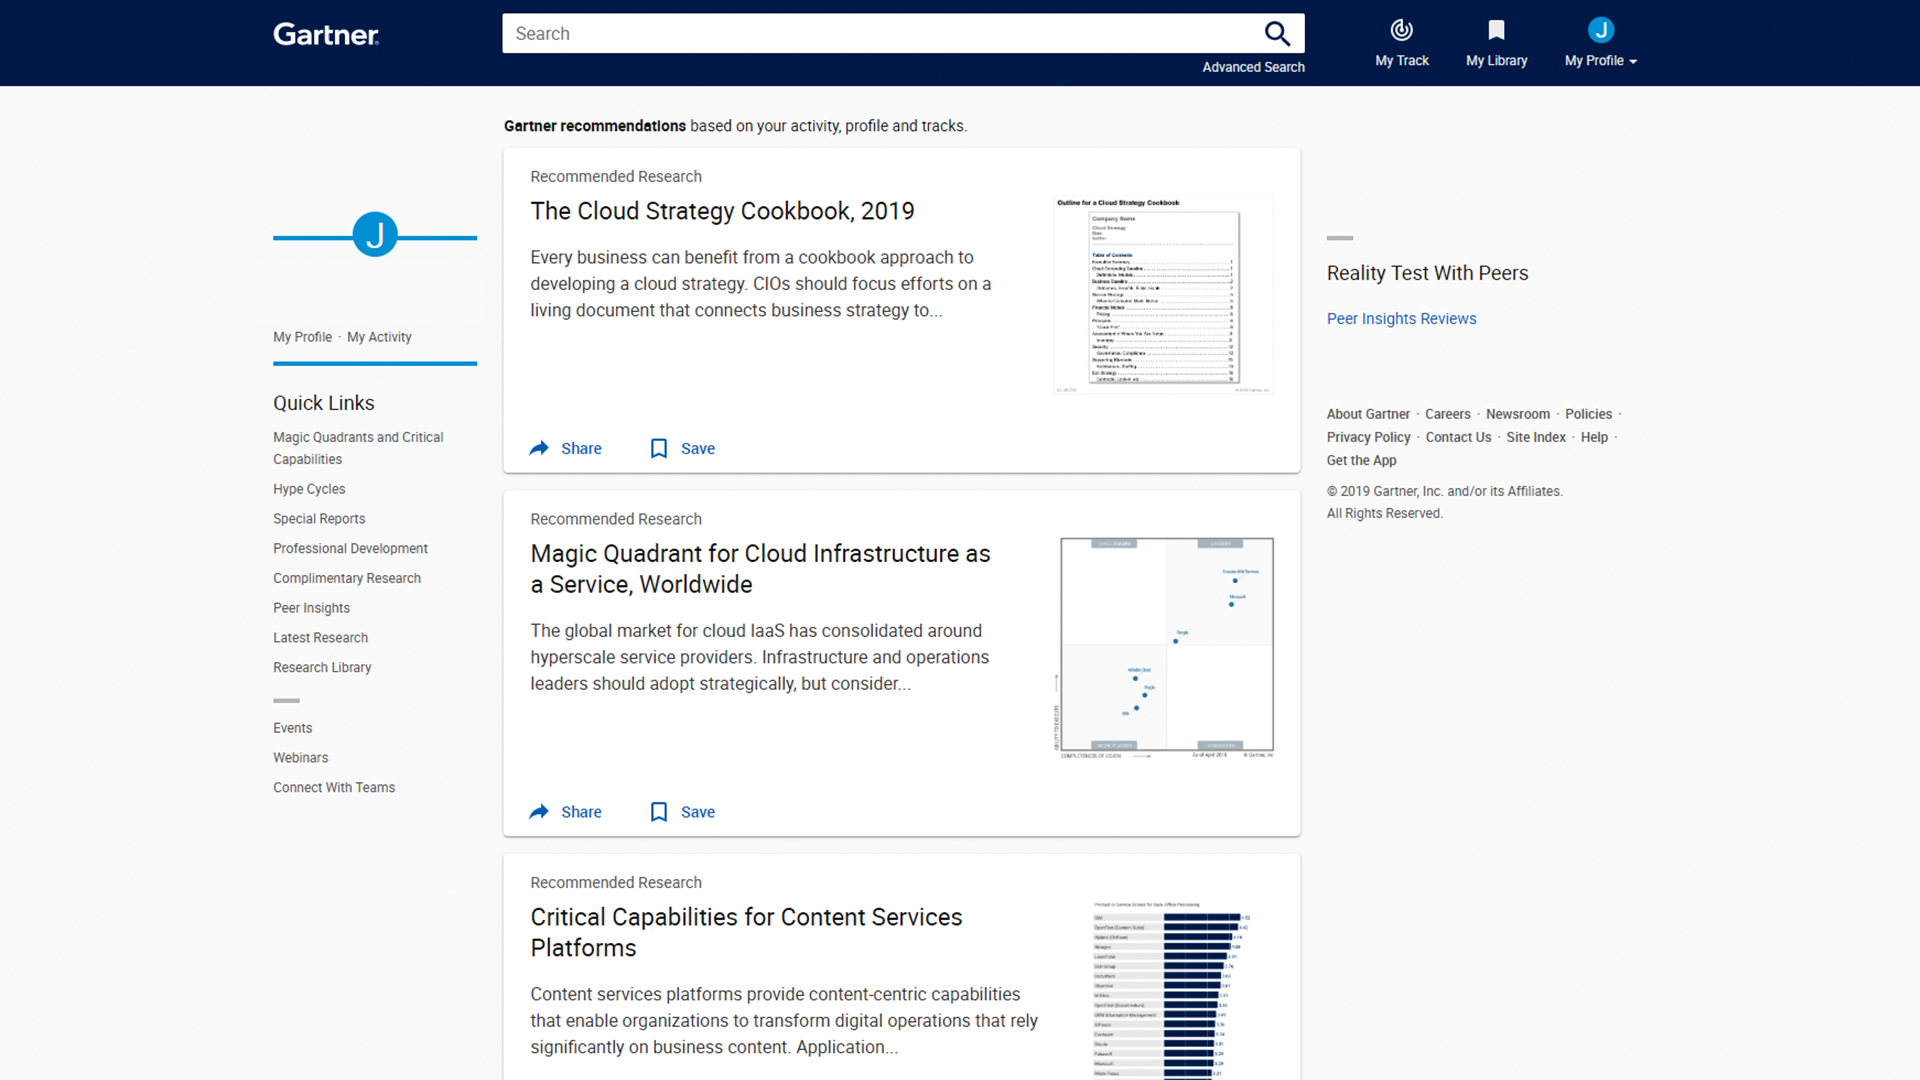Click My Track label in header
Screen dimensions: 1920x1080
pyautogui.click(x=1402, y=61)
